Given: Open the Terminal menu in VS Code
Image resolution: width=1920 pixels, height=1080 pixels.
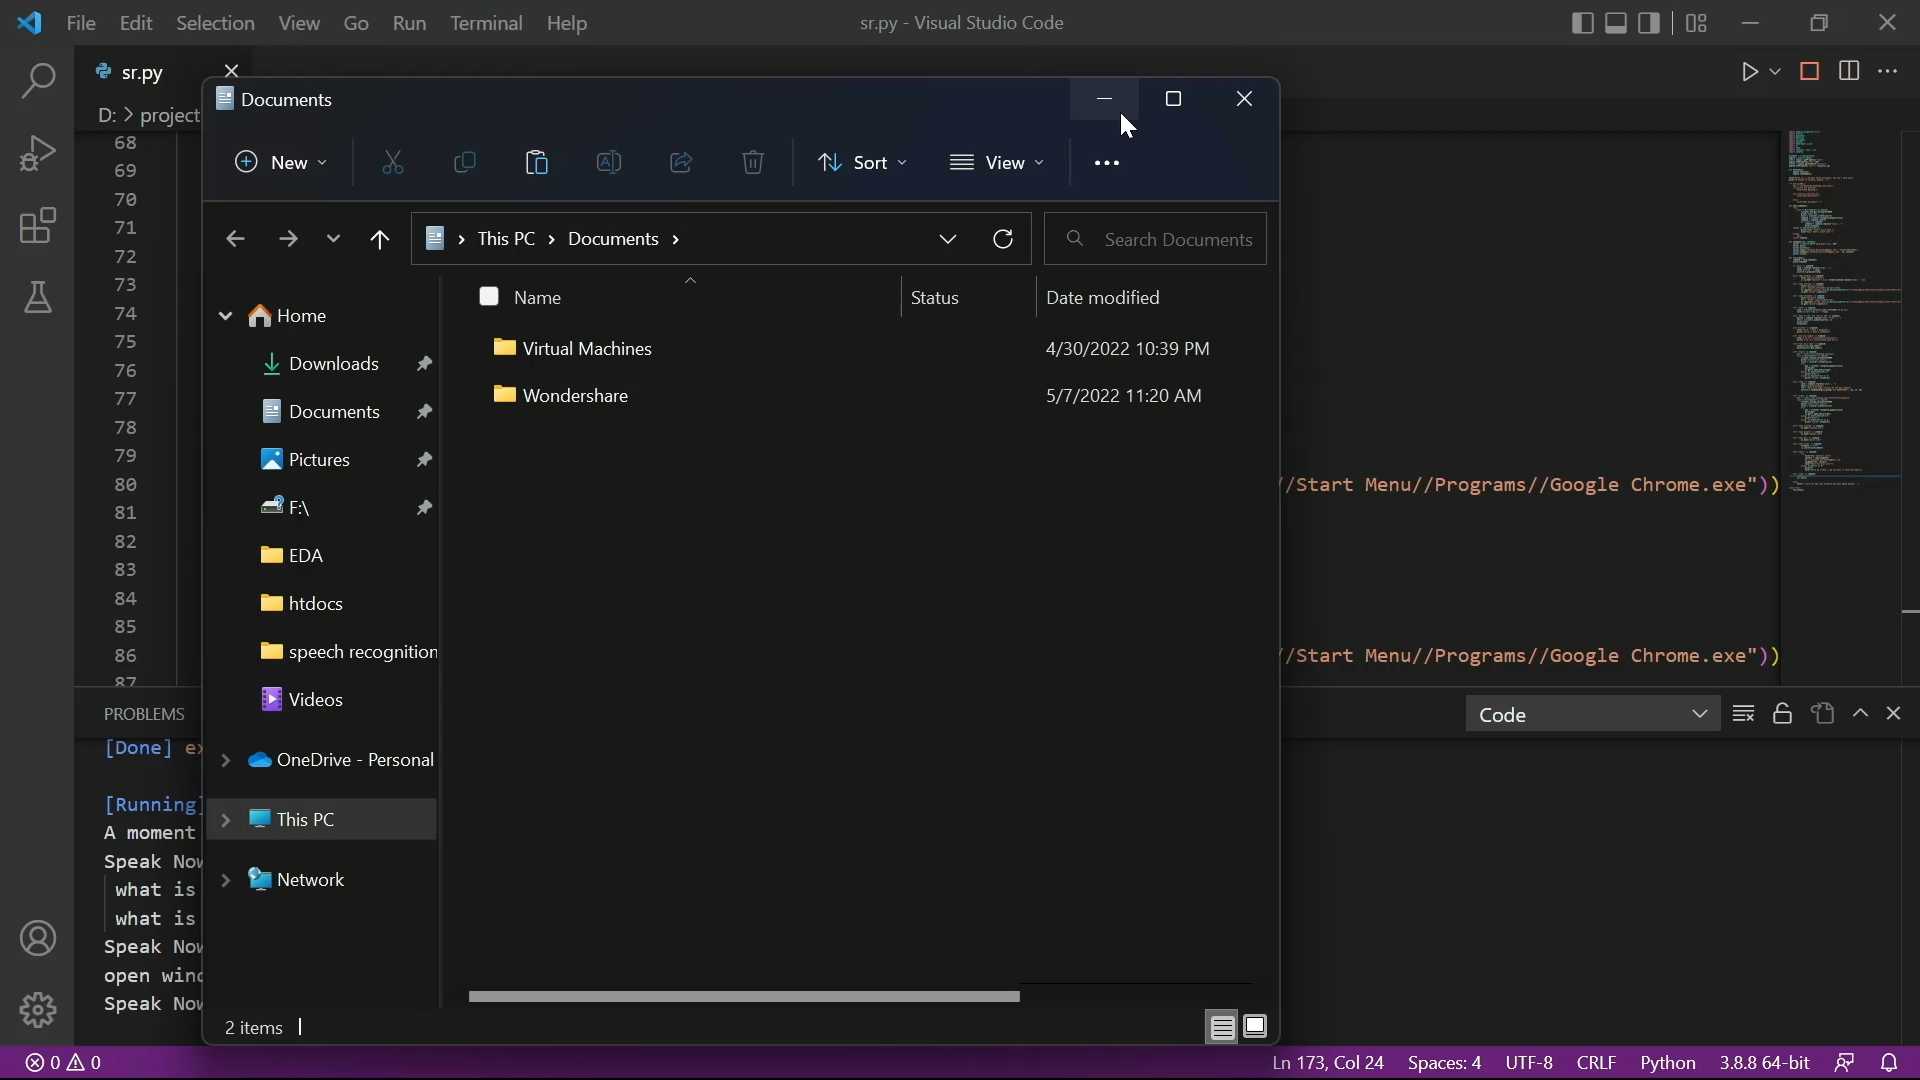Looking at the screenshot, I should tap(487, 23).
